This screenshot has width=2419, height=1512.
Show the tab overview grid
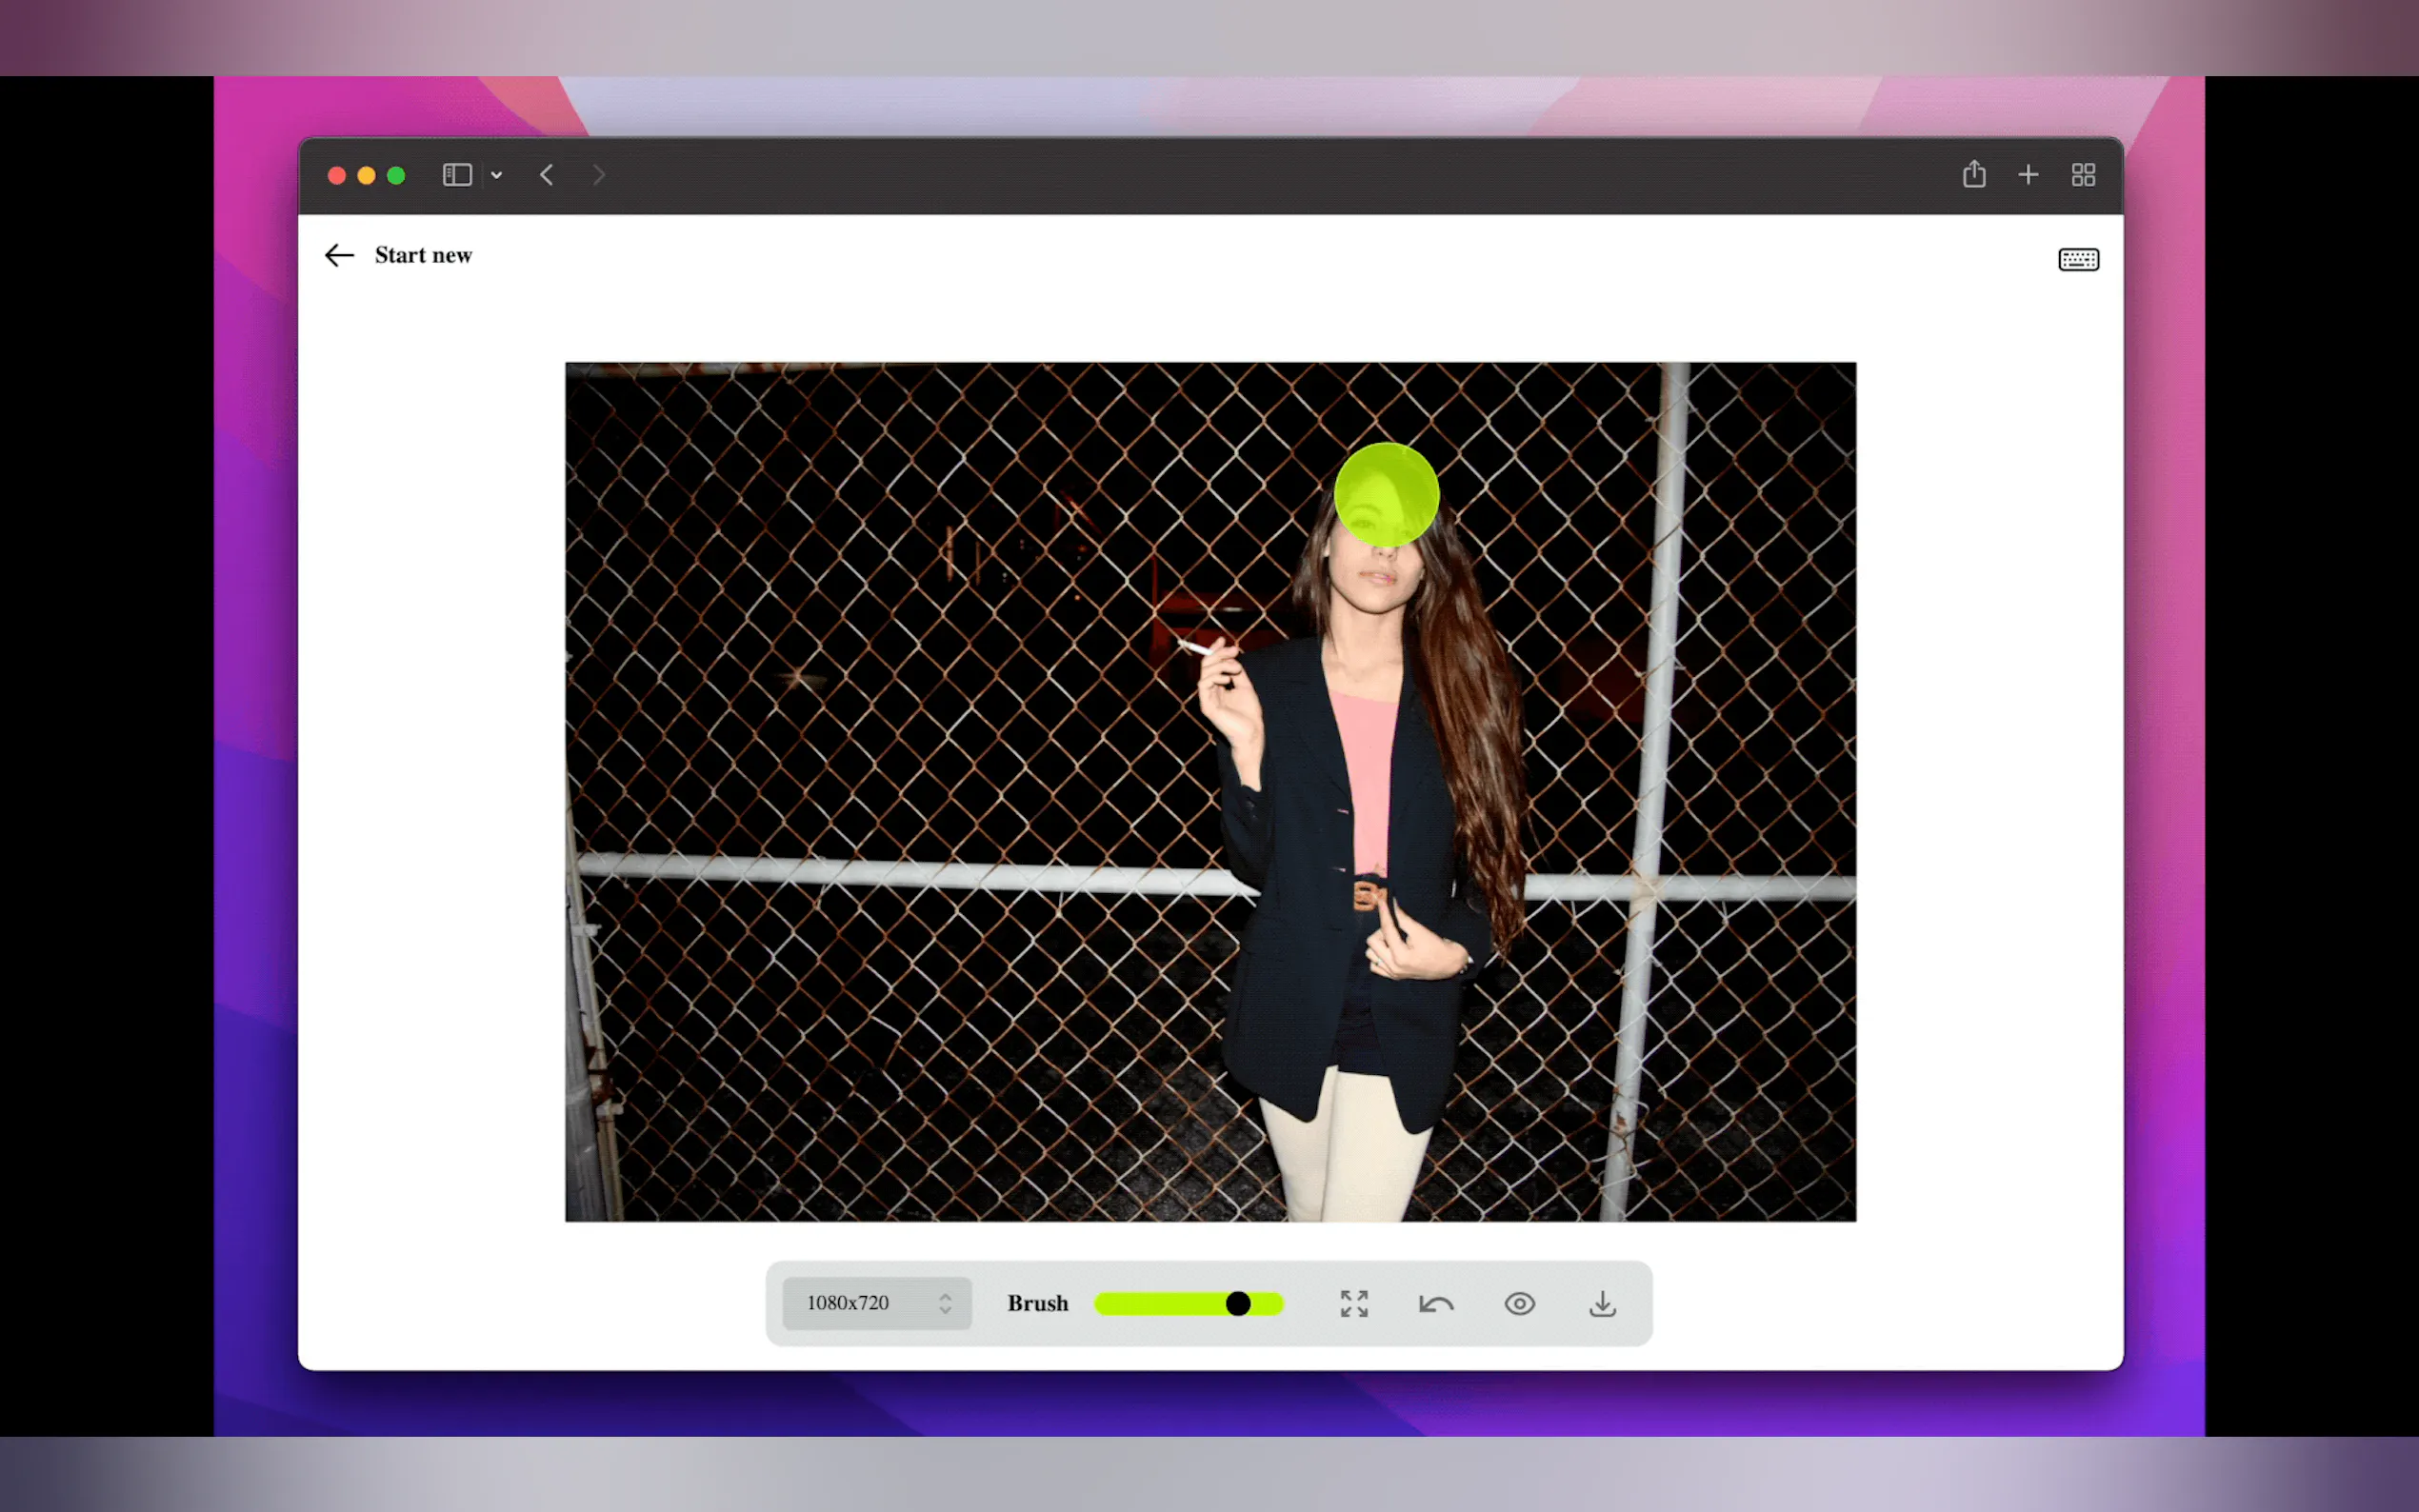2082,175
